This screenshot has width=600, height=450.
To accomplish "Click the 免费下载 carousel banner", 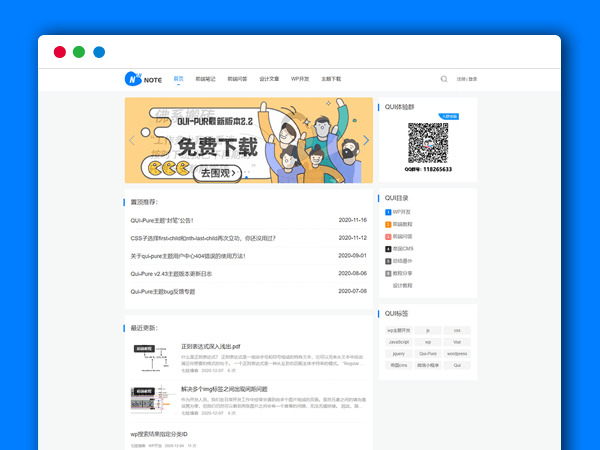I will [x=248, y=141].
